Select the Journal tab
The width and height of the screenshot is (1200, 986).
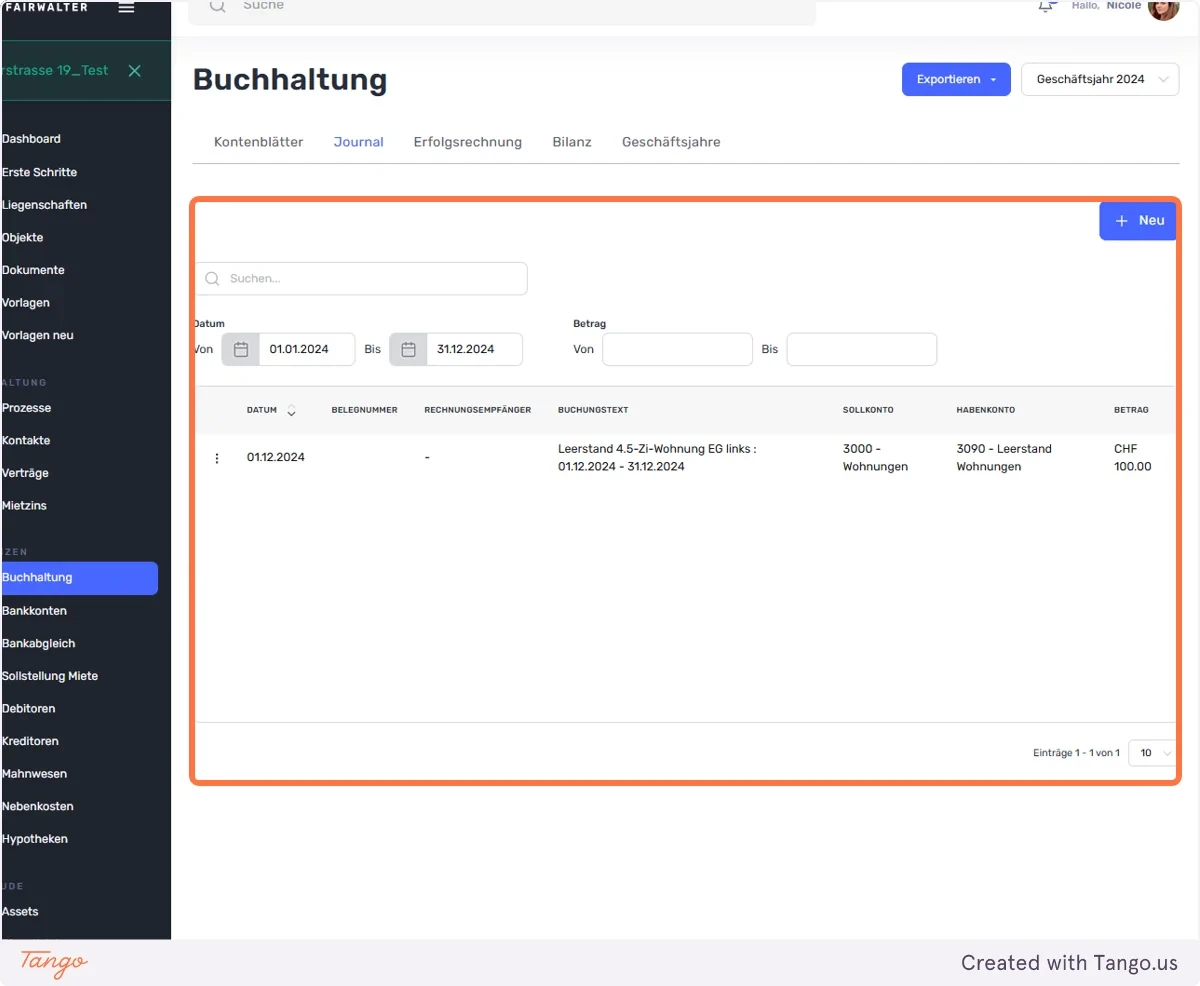click(x=359, y=142)
